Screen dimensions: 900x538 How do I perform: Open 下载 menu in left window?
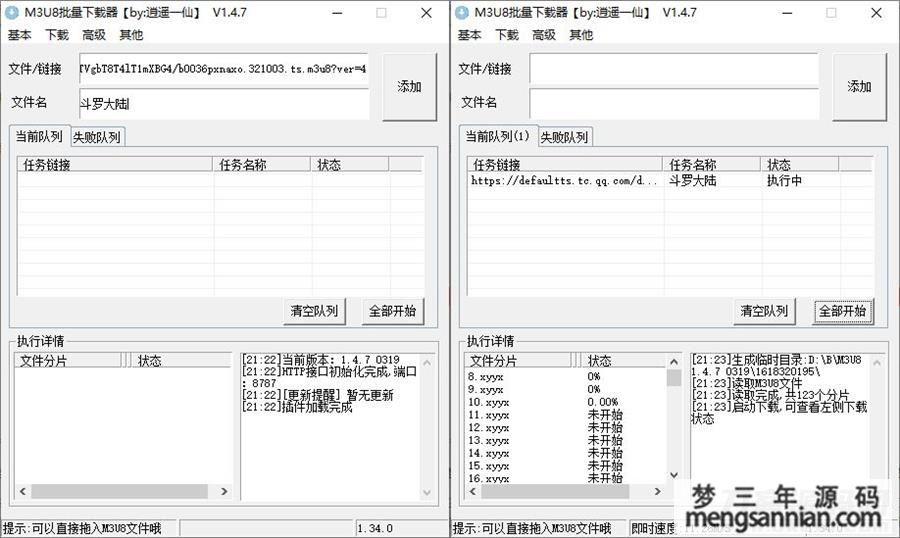point(57,35)
